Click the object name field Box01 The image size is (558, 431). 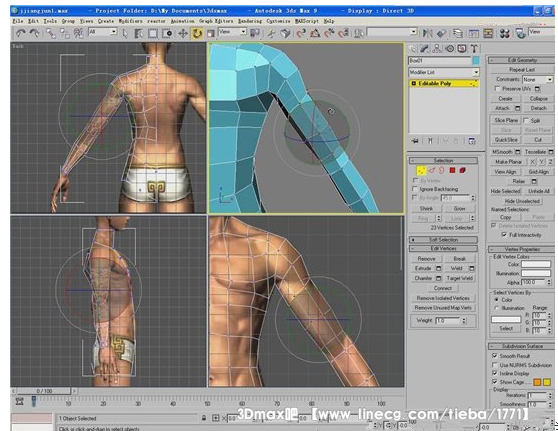pos(439,61)
